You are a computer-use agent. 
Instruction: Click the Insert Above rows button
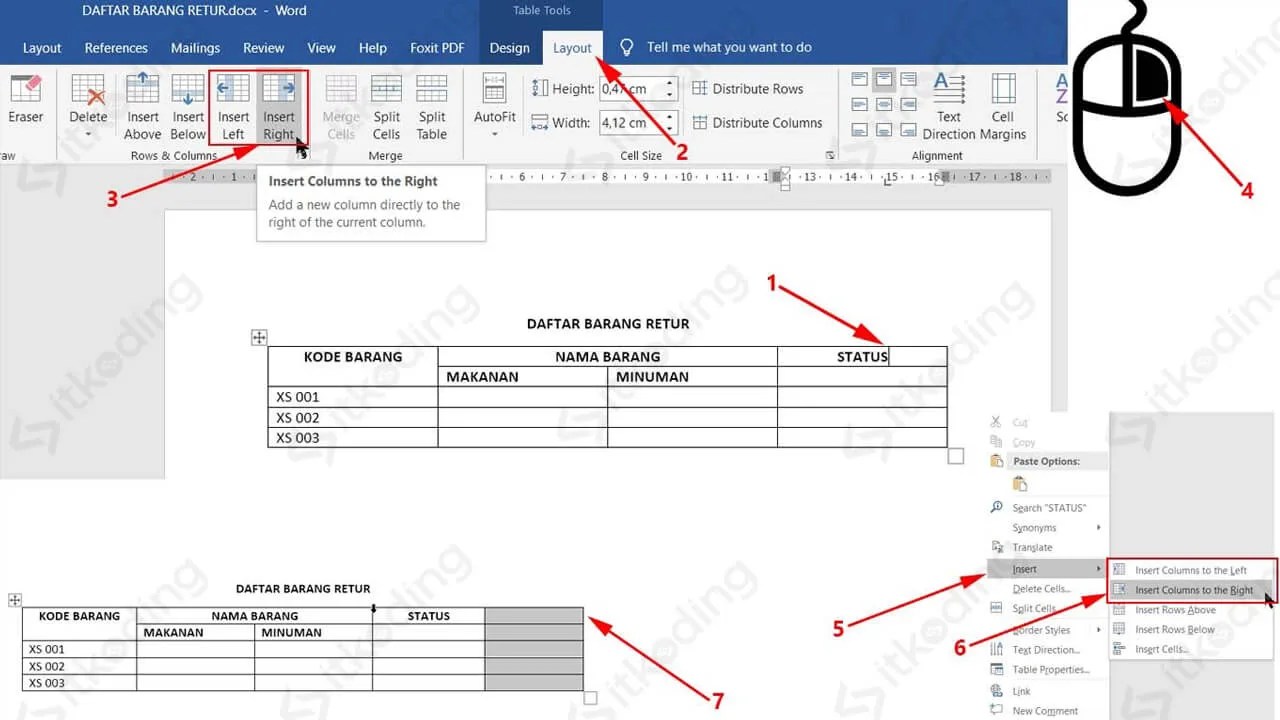142,107
